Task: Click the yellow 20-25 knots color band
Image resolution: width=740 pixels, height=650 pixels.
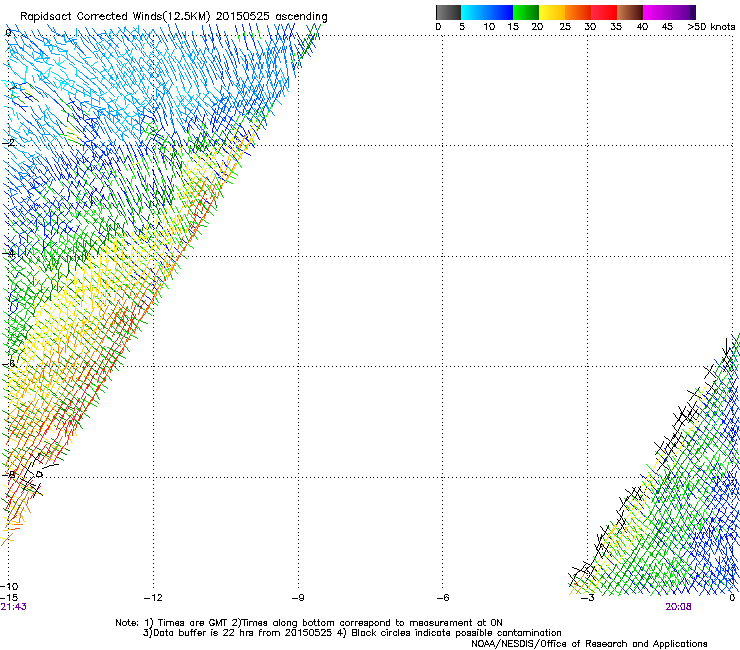Action: (x=552, y=12)
